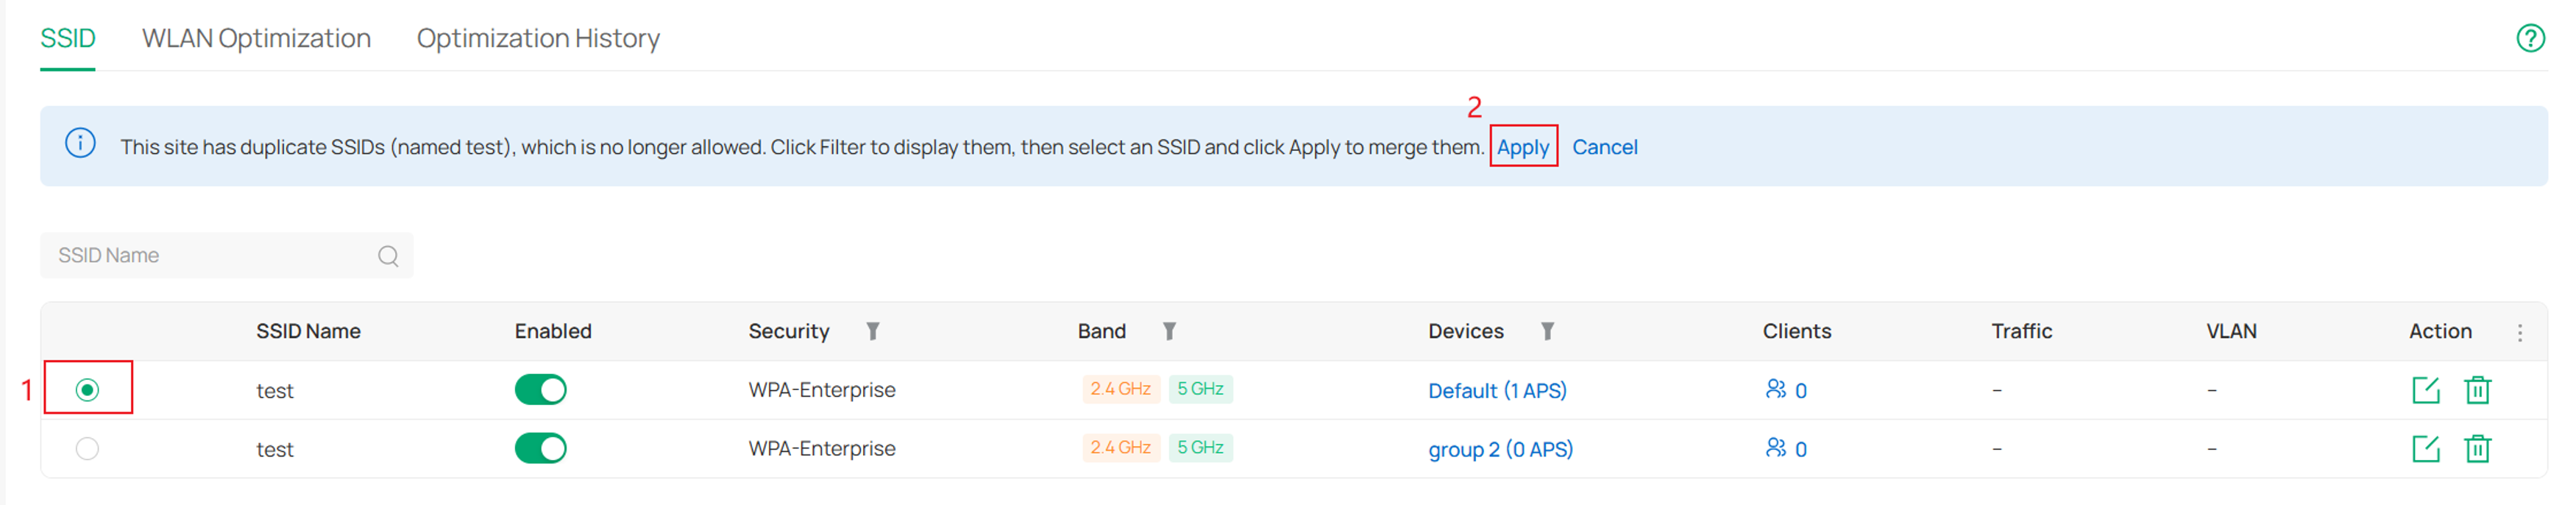
Task: Click Cancel in the banner
Action: [x=1604, y=147]
